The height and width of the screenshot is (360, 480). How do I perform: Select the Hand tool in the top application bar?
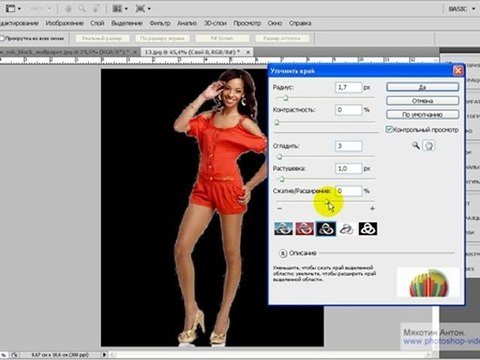68,9
